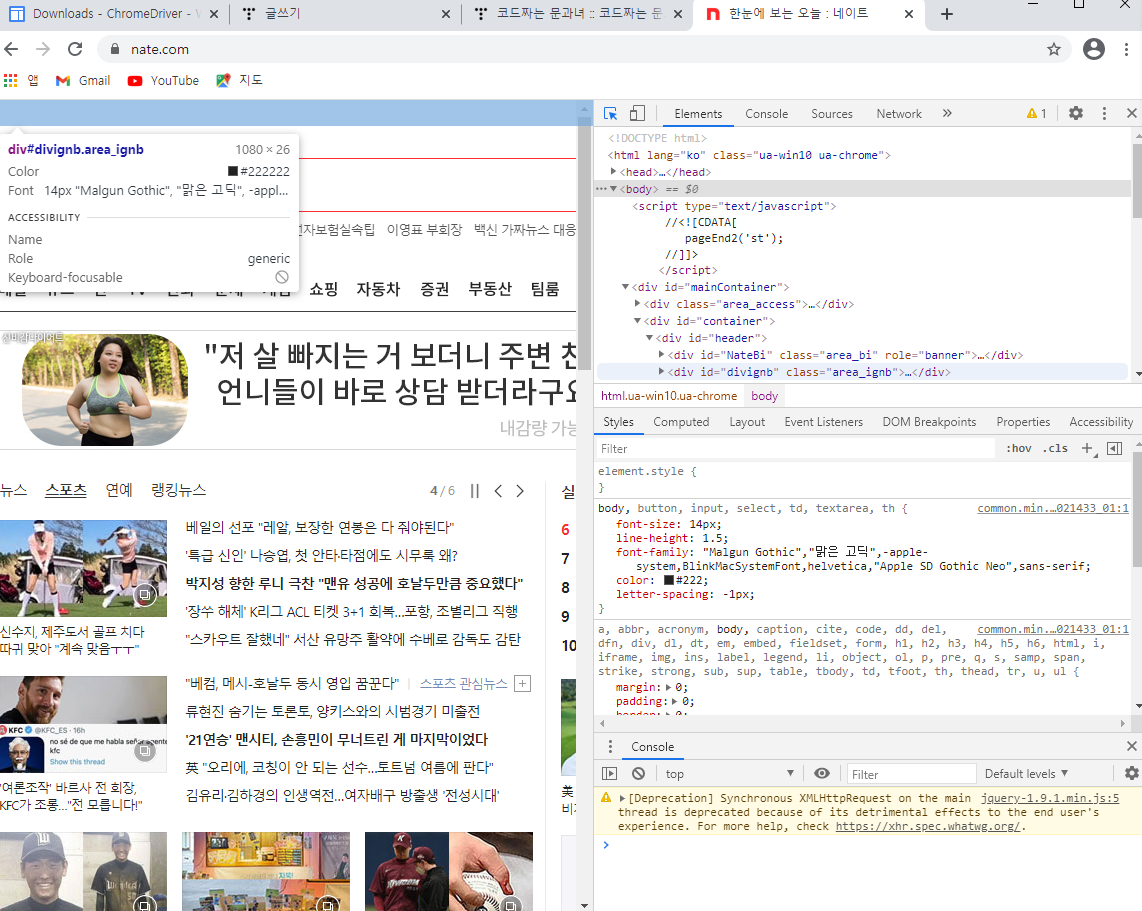Open jquery-1.9.1.min.js:5 source link

coord(1050,798)
